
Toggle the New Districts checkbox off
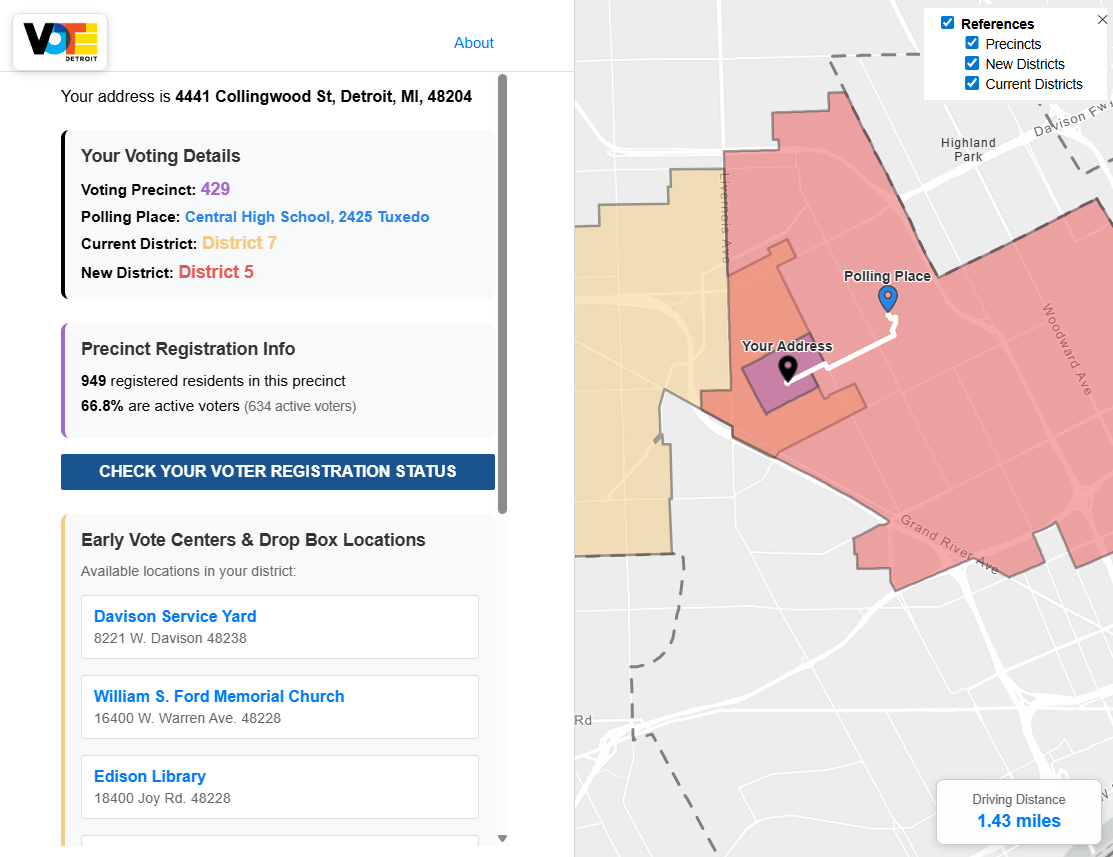tap(972, 63)
